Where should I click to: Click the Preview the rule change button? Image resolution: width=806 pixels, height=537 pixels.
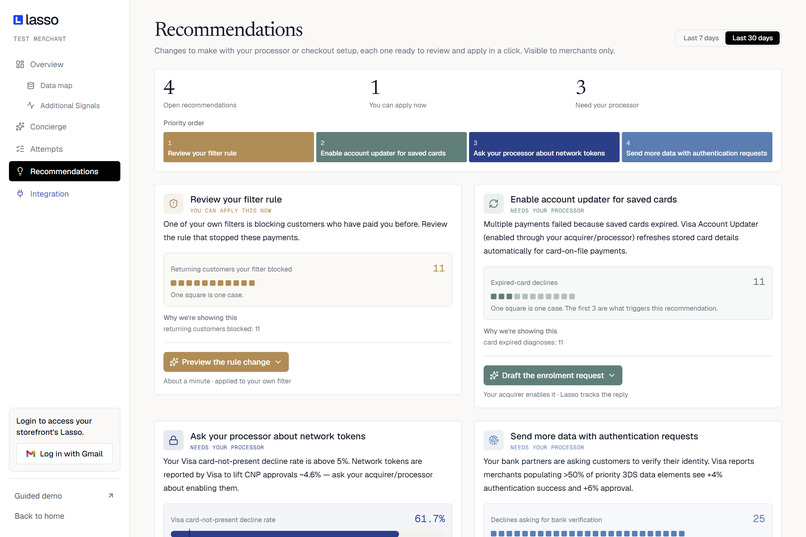(226, 362)
